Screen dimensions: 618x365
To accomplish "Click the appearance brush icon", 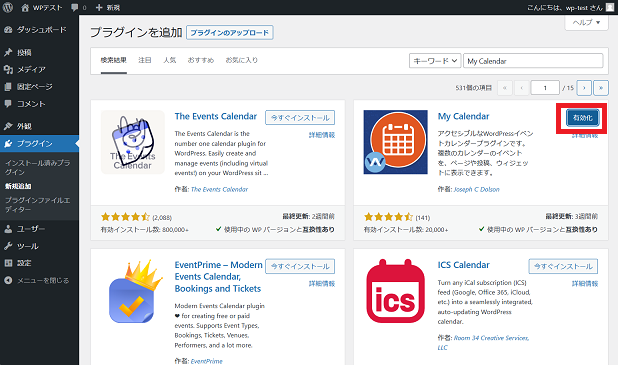I will coord(8,126).
